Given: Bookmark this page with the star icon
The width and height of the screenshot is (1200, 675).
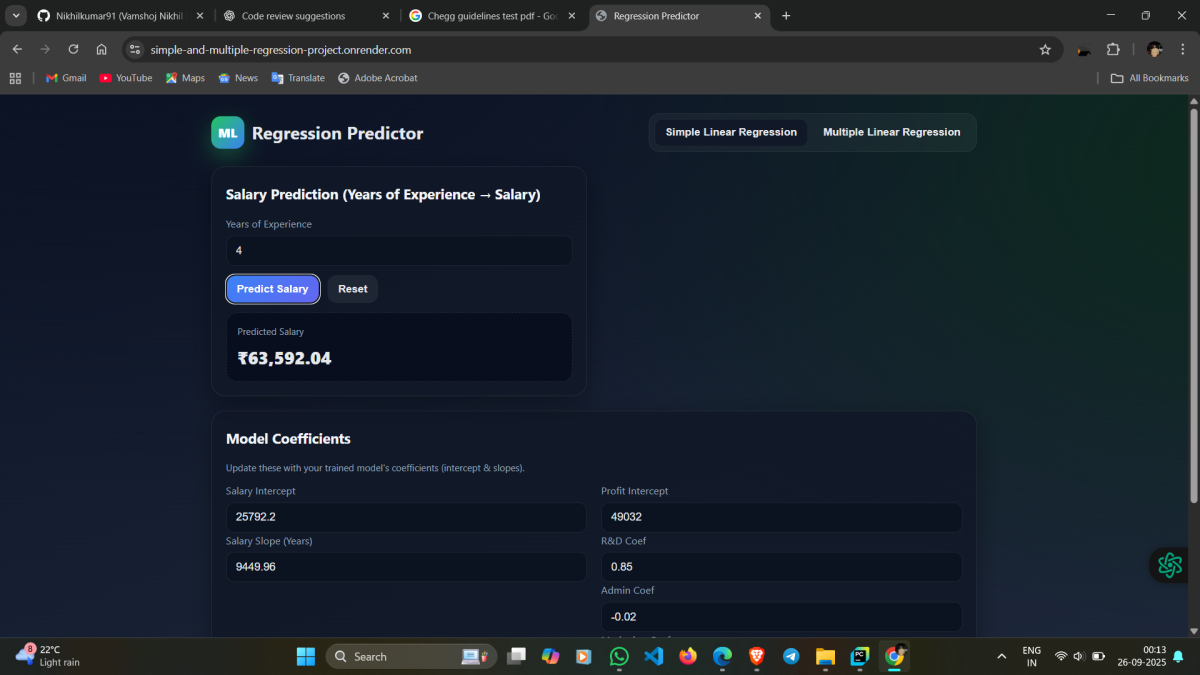Looking at the screenshot, I should [1045, 49].
